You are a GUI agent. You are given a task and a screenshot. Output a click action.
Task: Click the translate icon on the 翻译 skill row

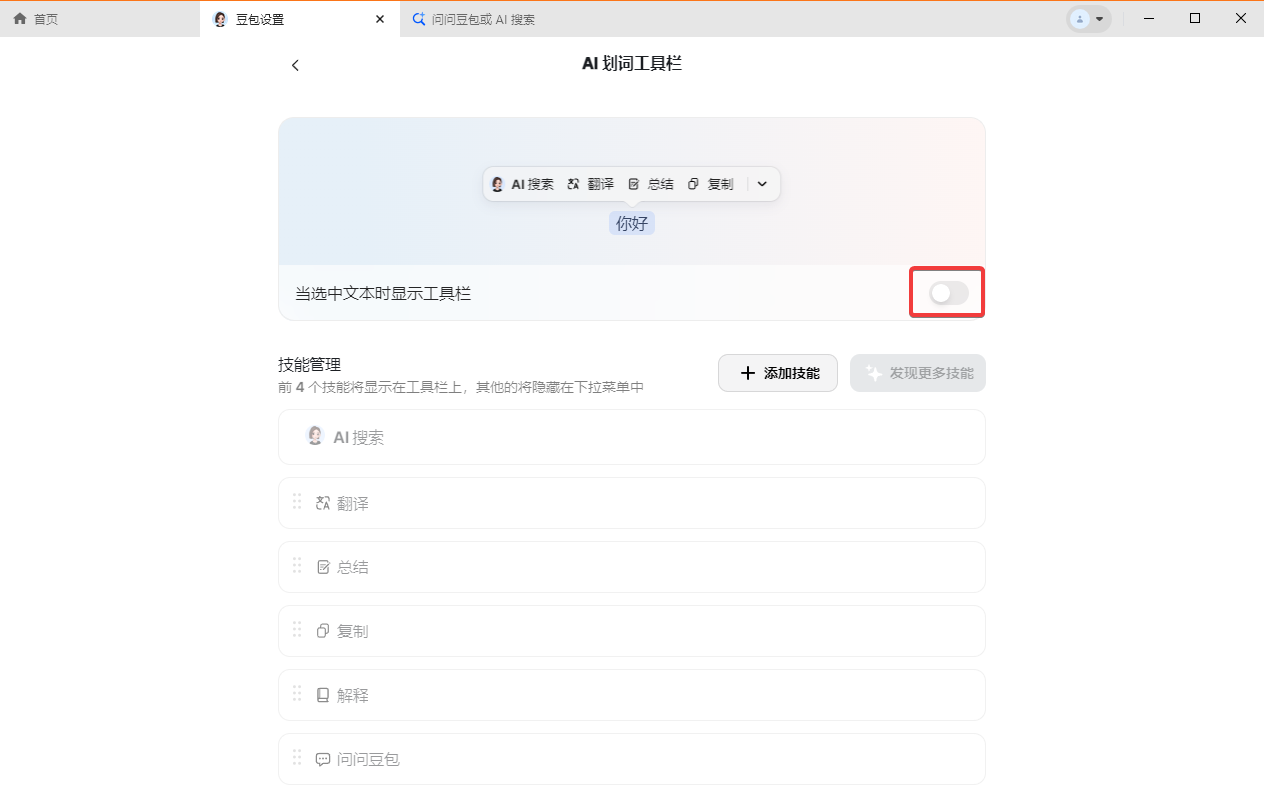tap(322, 502)
